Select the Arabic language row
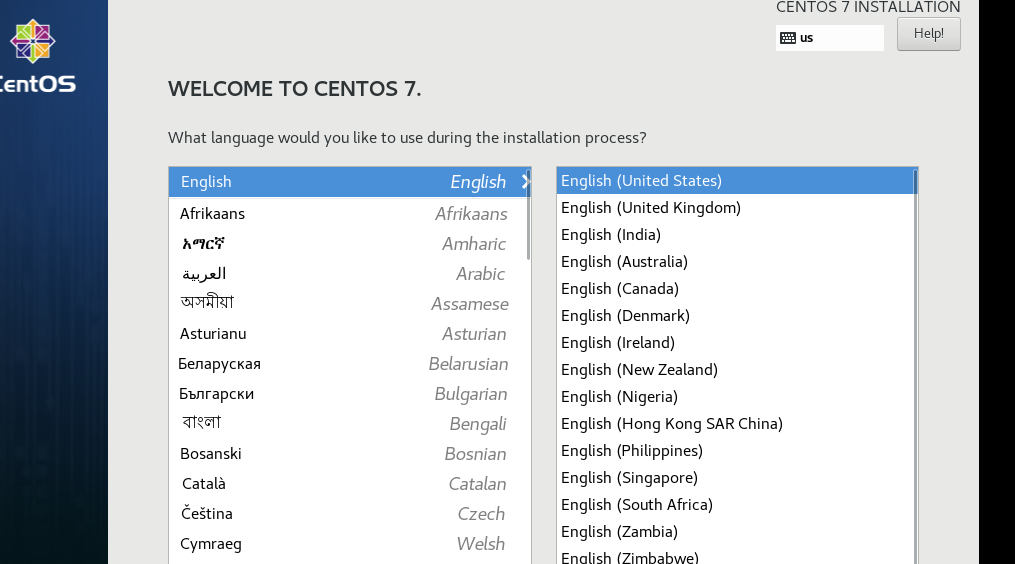This screenshot has width=1015, height=564. click(348, 273)
